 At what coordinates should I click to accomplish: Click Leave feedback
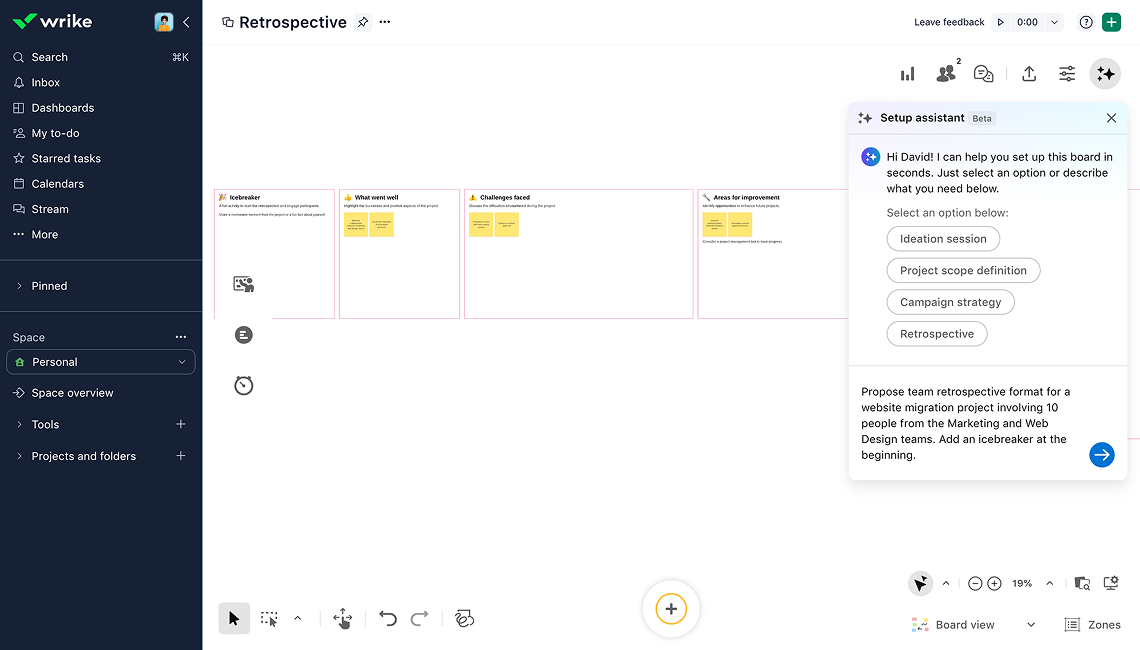click(x=948, y=21)
